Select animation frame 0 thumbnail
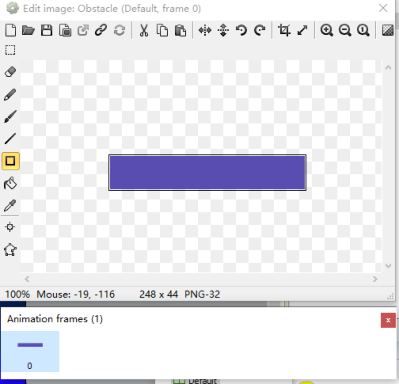This screenshot has width=399, height=384. [30, 351]
